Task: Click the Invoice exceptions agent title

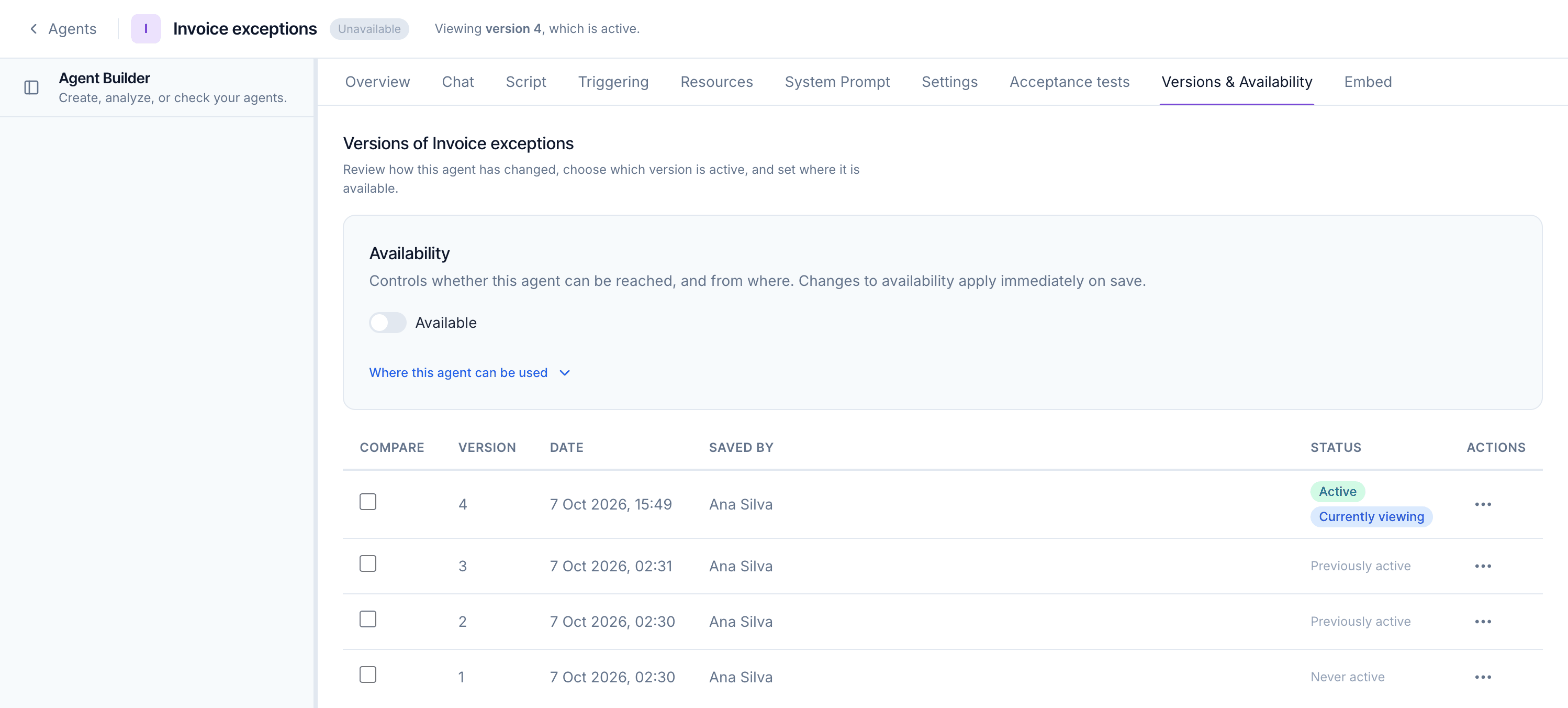Action: [x=245, y=29]
